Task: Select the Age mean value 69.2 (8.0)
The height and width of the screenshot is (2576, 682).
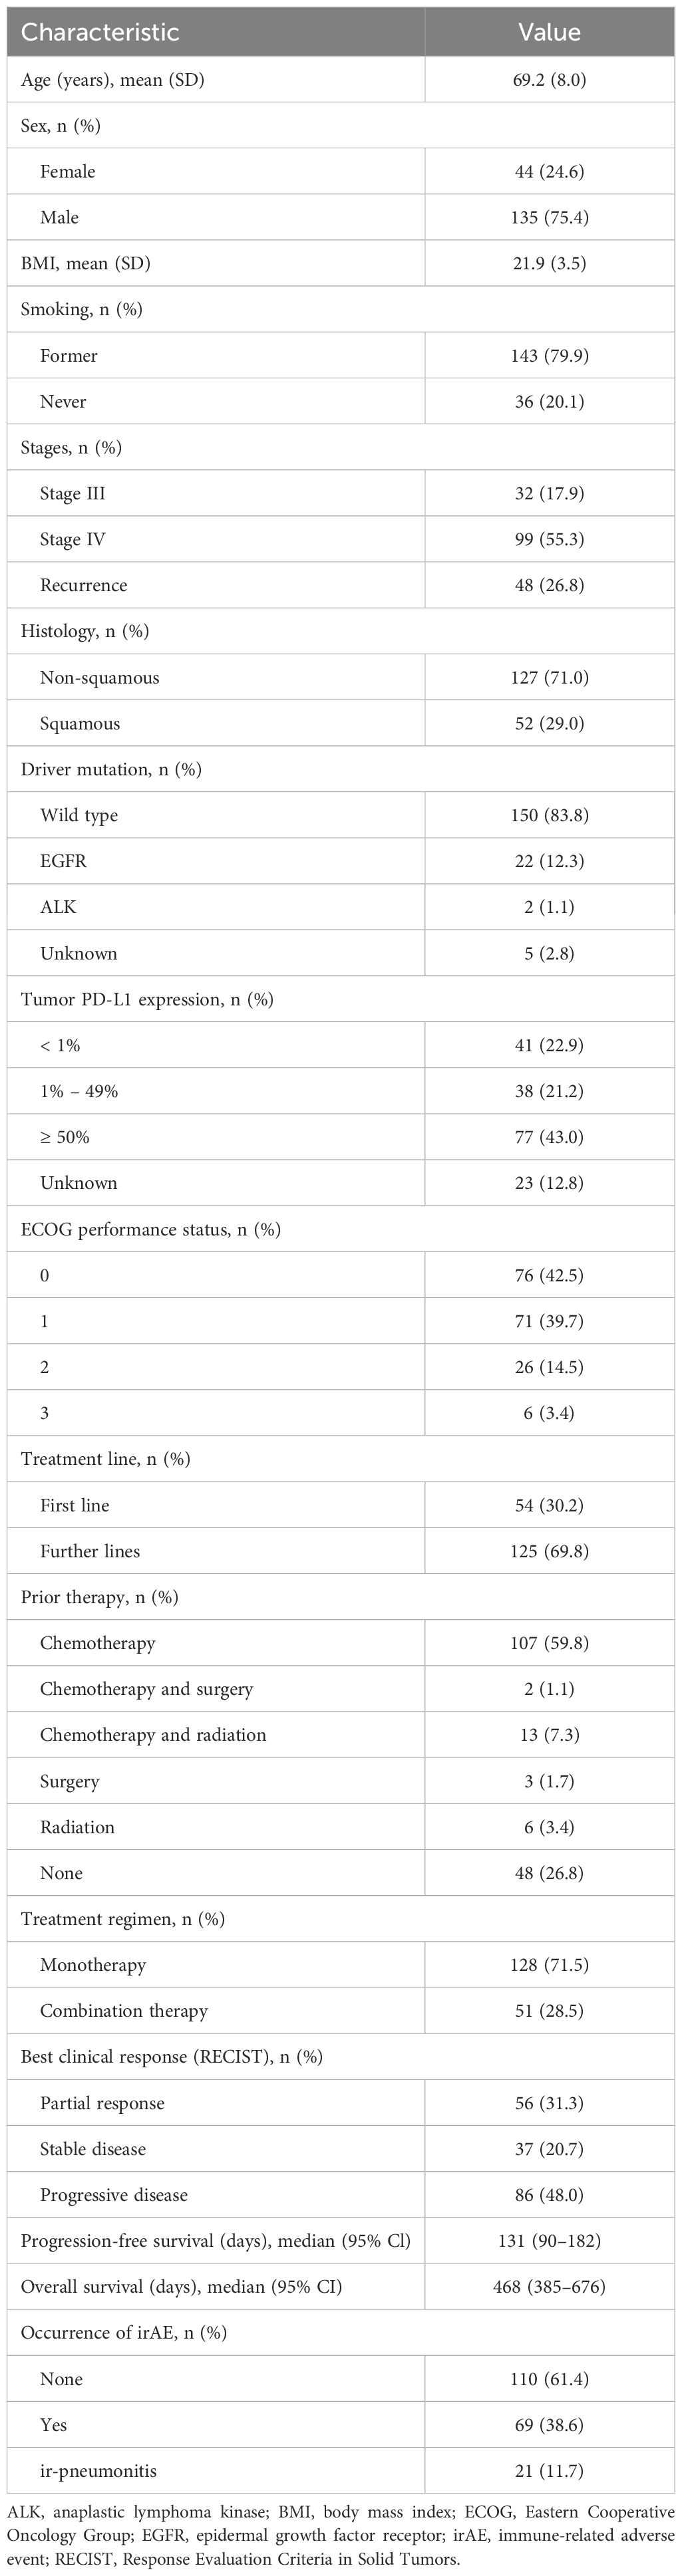Action: coord(549,79)
